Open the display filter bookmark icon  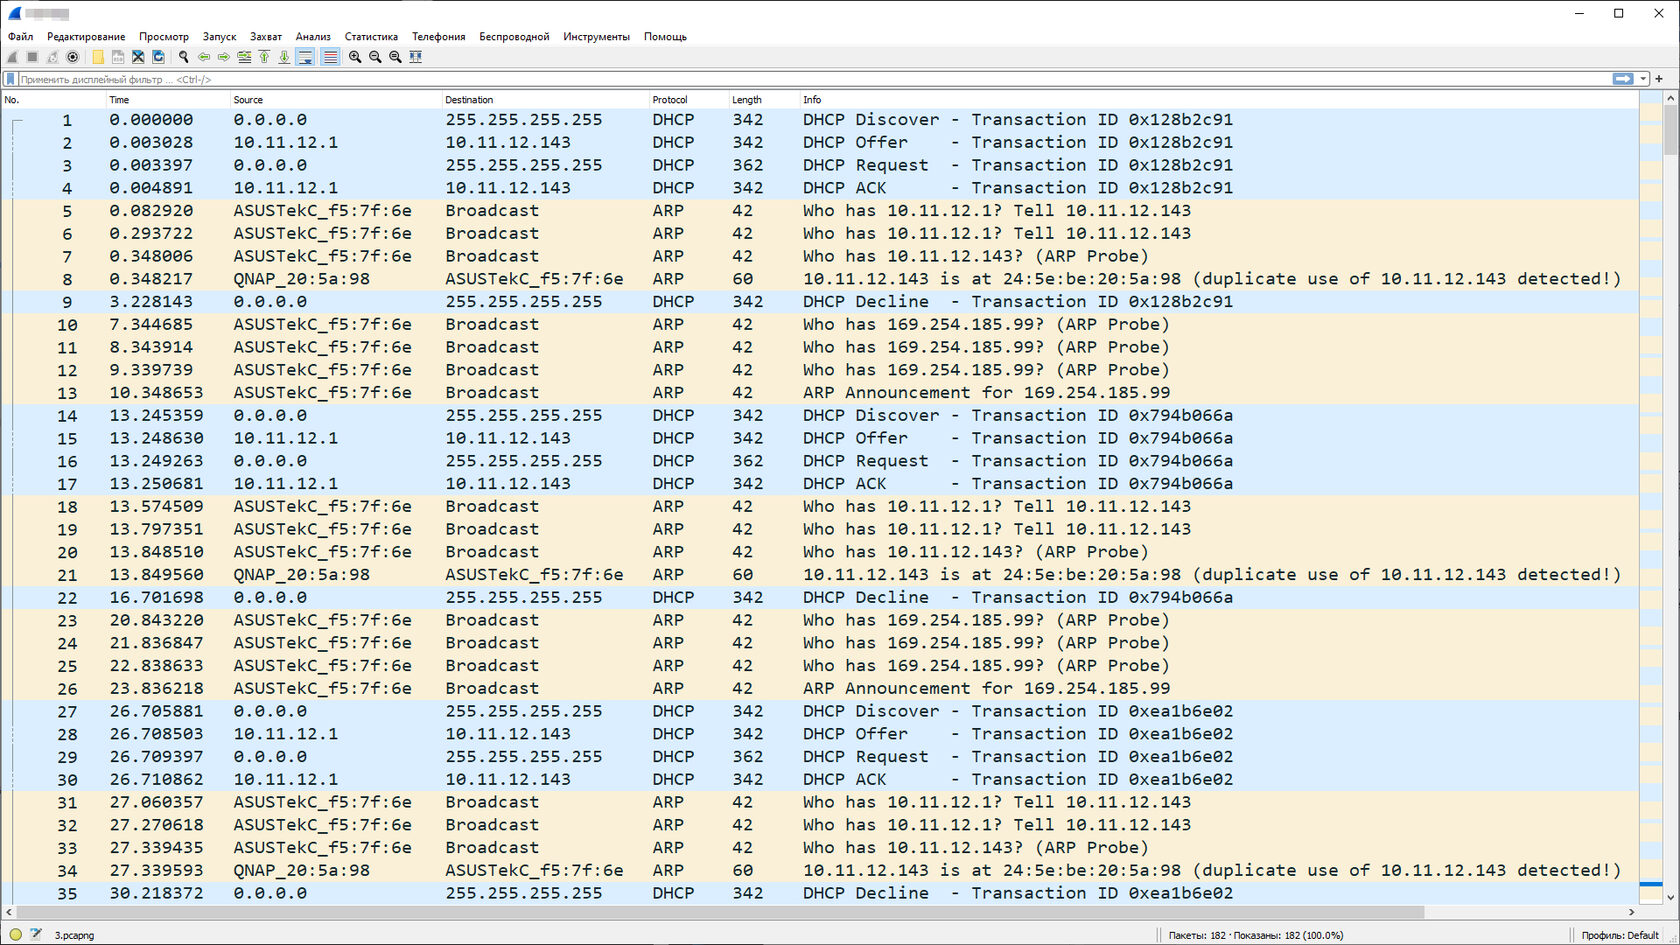pyautogui.click(x=11, y=79)
